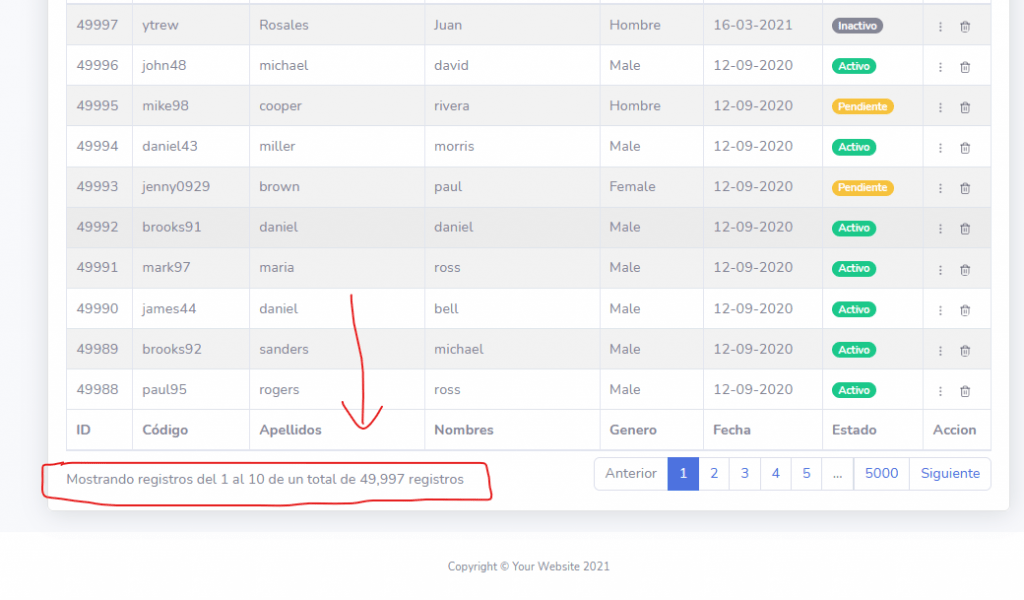The width and height of the screenshot is (1024, 600).
Task: Expand the three-dot menu on jenny0929 row
Action: coord(940,187)
